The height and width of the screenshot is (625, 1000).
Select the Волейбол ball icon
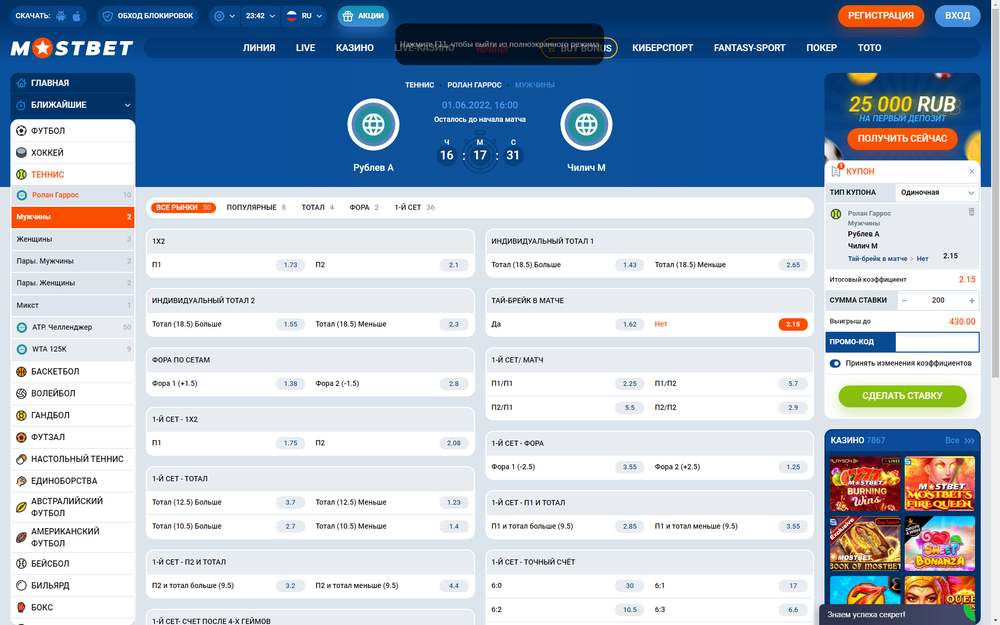[x=21, y=393]
